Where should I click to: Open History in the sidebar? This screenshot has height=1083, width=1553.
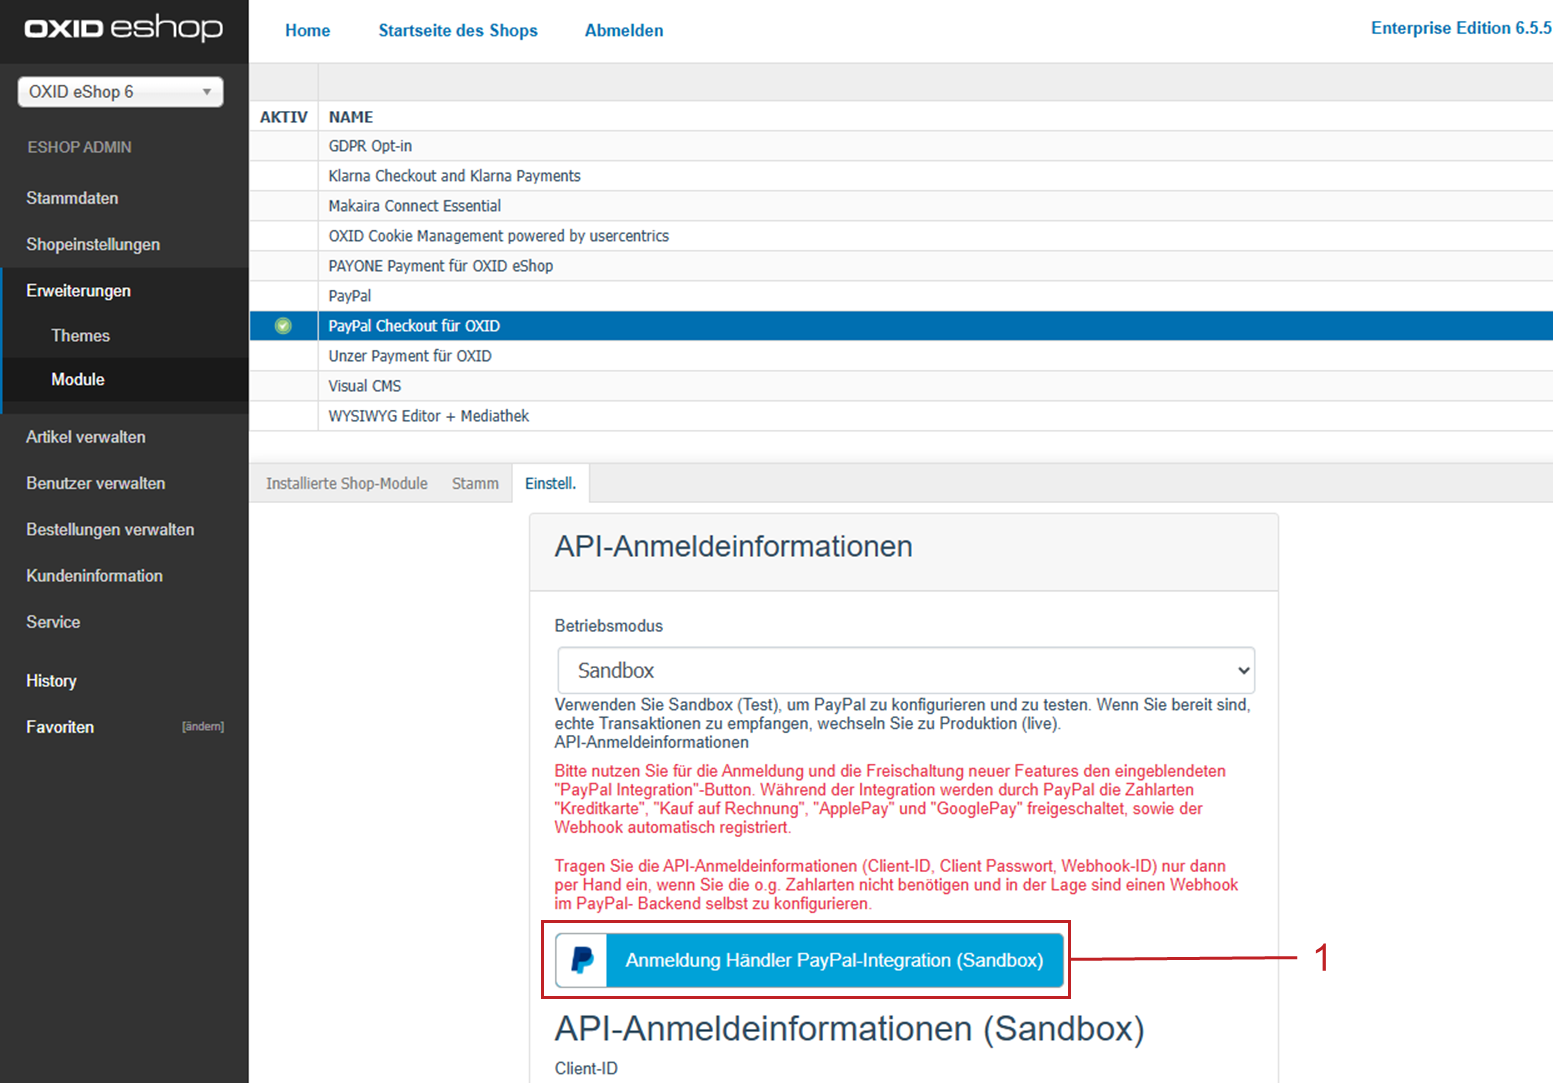[51, 681]
